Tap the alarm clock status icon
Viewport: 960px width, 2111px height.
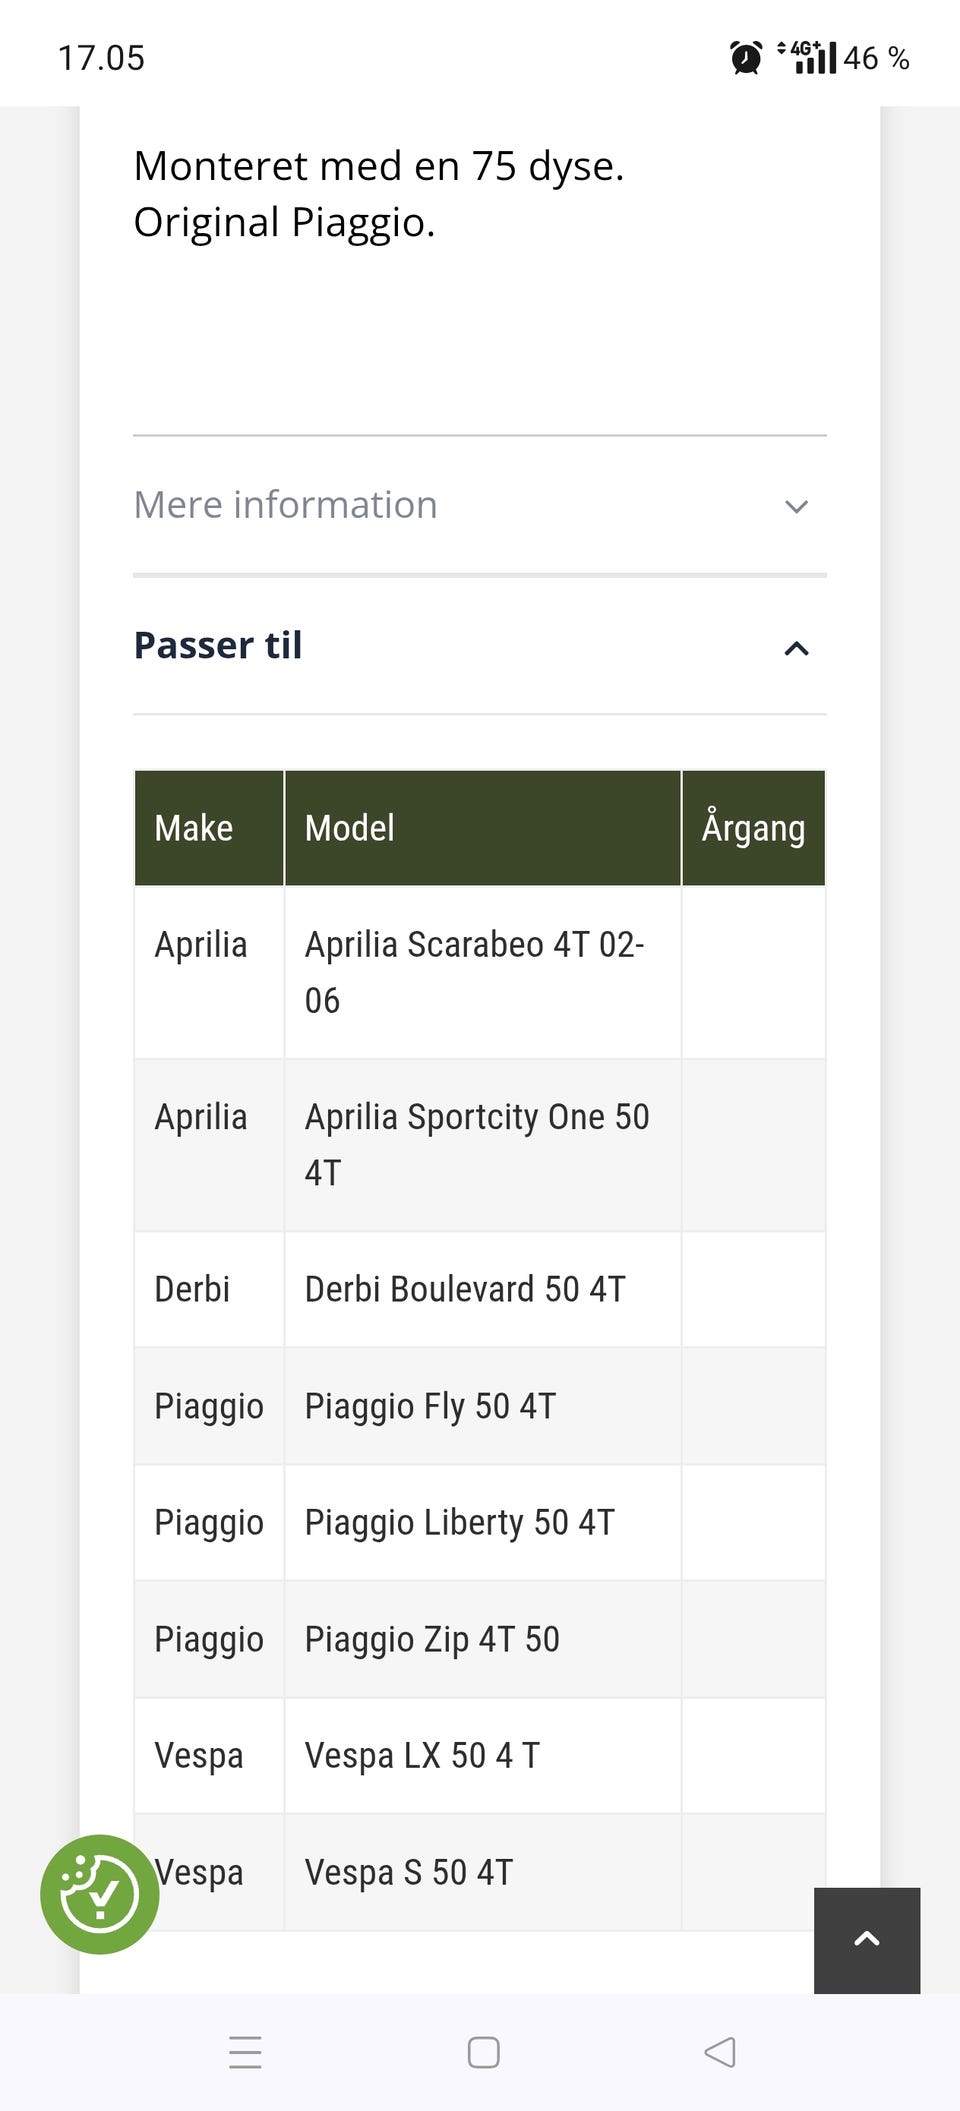(x=745, y=58)
